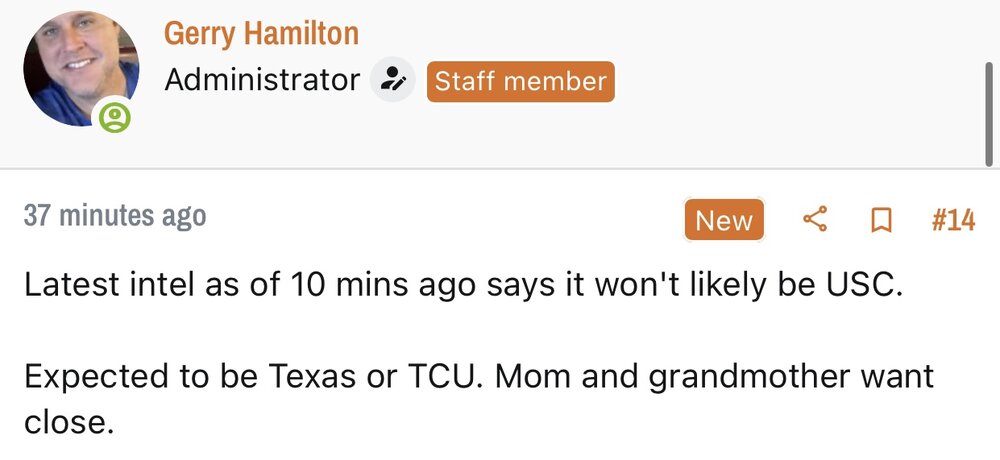The image size is (1000, 460).
Task: Click the word "close." ending the post
Action: (69, 422)
